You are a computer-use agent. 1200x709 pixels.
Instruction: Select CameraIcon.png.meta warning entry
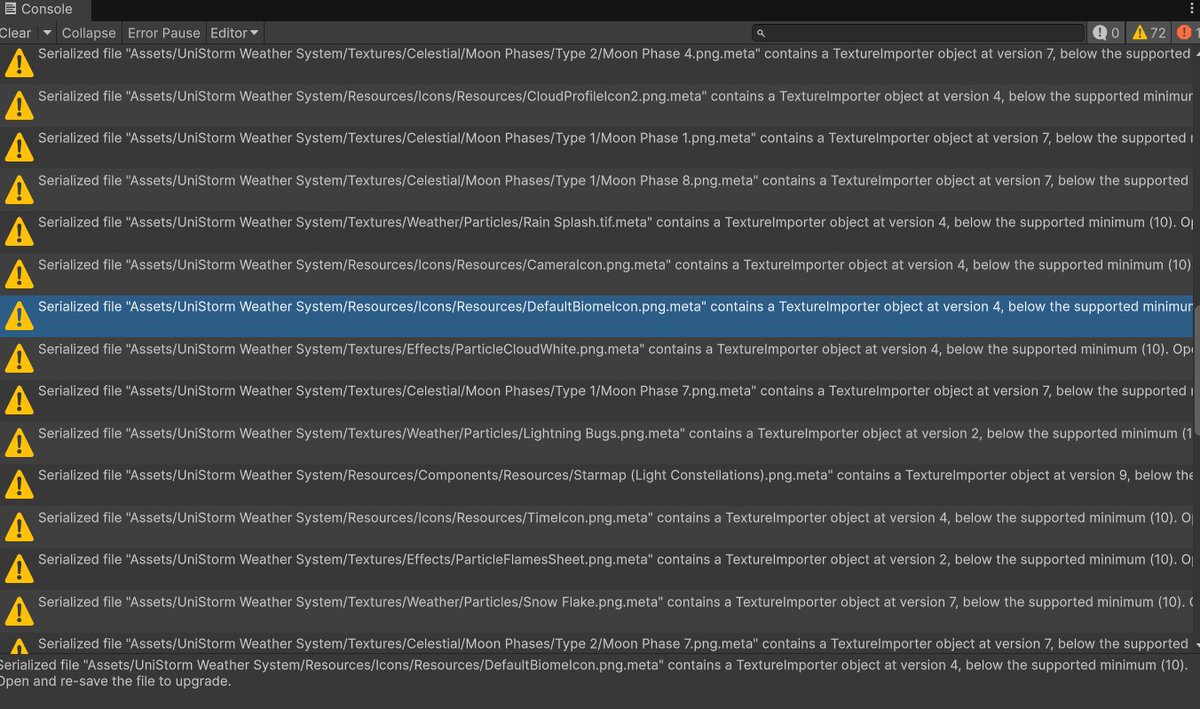[x=597, y=274]
